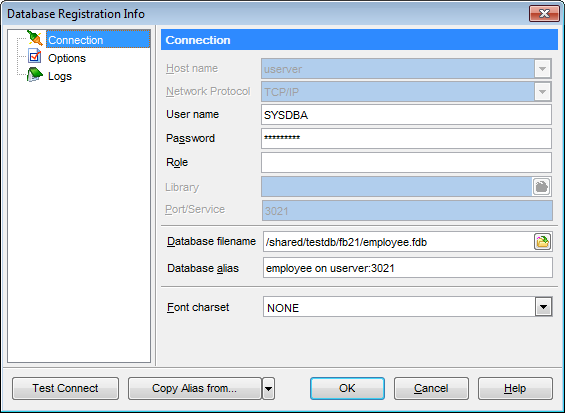Click the User name label

(x=192, y=114)
